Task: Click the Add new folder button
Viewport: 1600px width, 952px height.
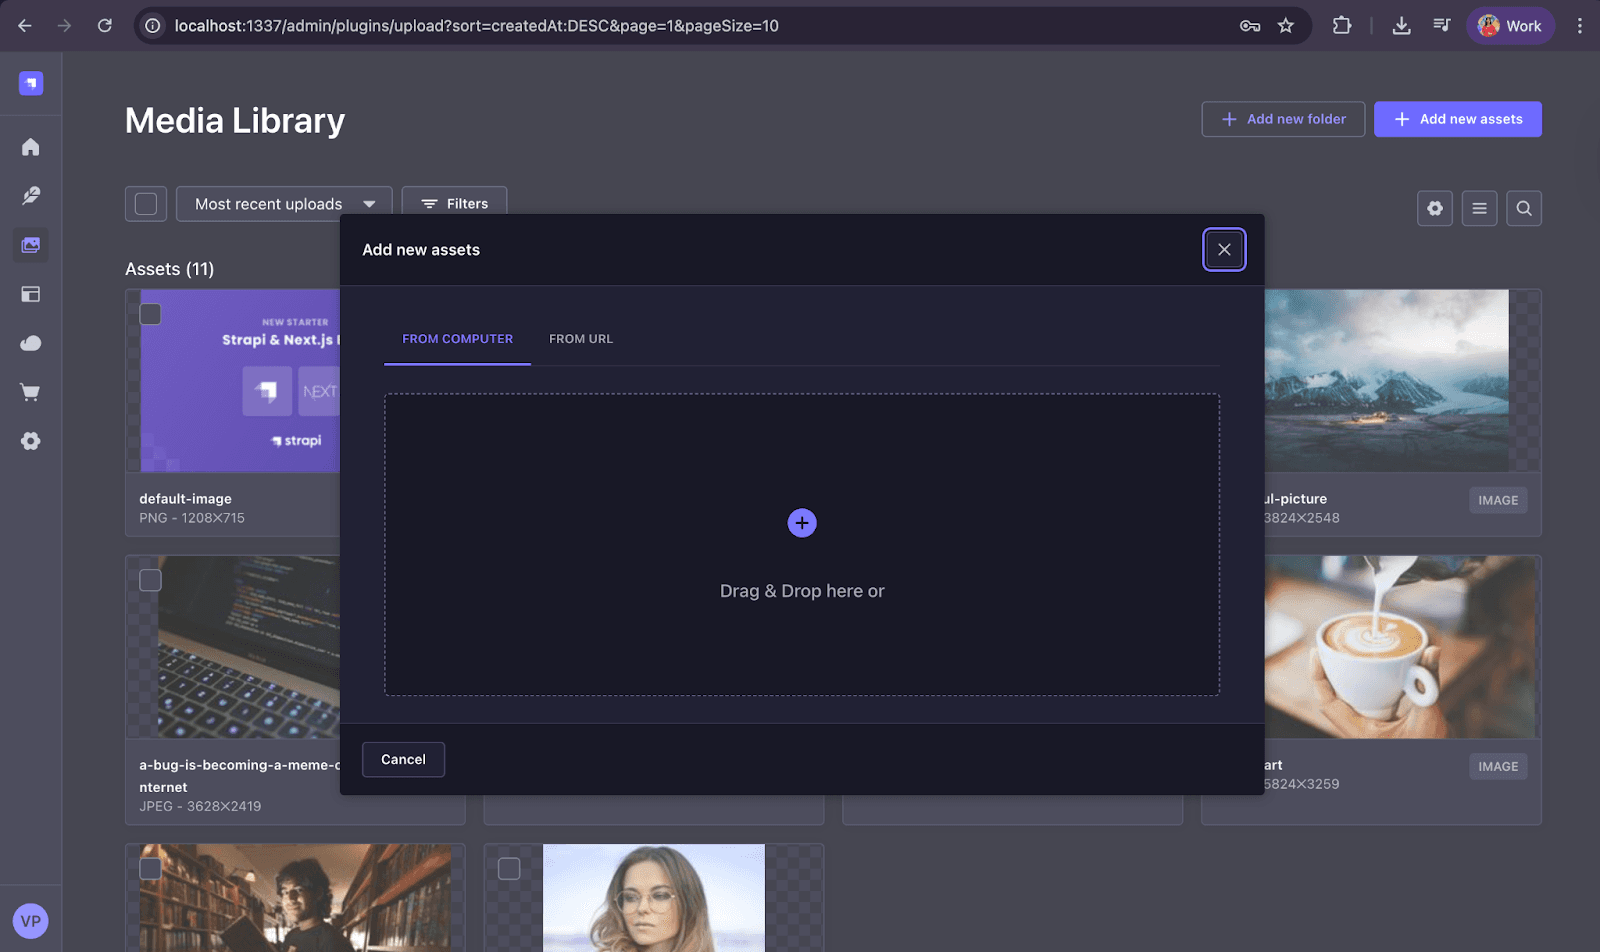Action: point(1282,119)
